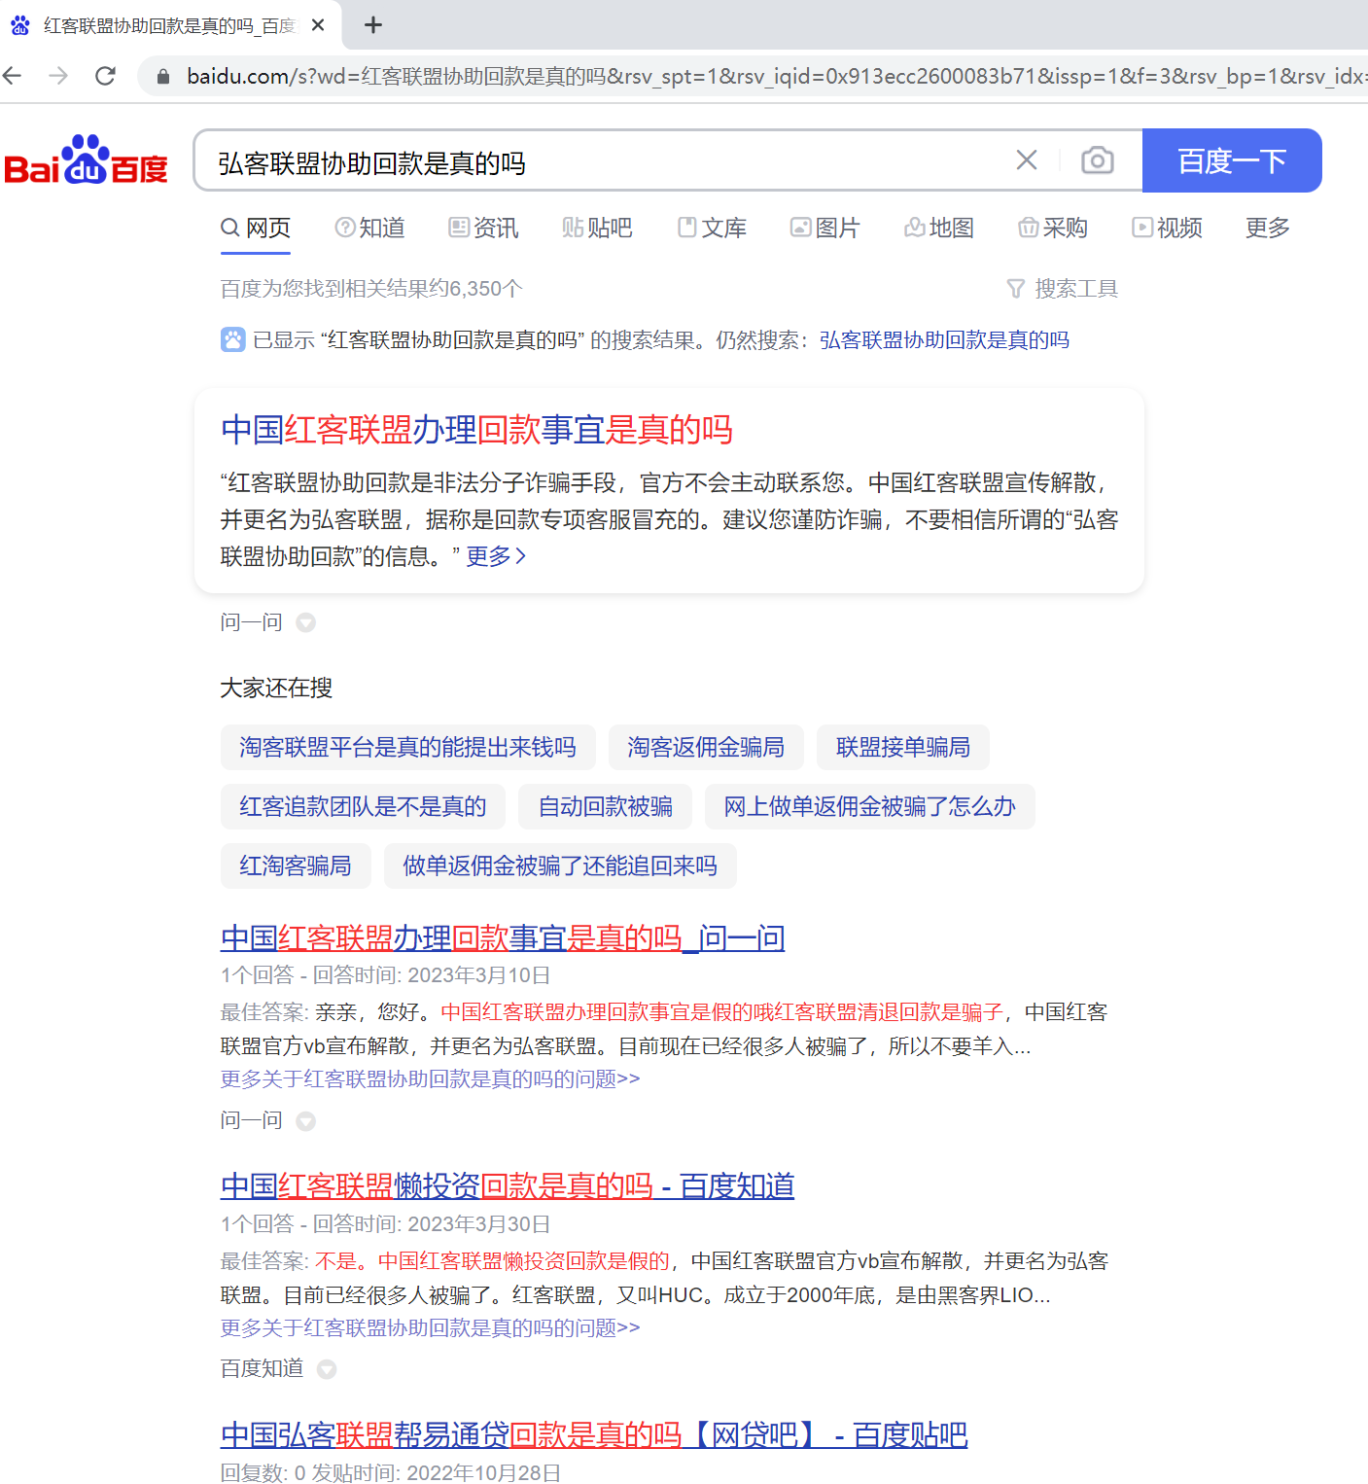1368x1484 pixels.
Task: Click suggestion 网上做单返佣金被骗了怎么办
Action: (x=870, y=806)
